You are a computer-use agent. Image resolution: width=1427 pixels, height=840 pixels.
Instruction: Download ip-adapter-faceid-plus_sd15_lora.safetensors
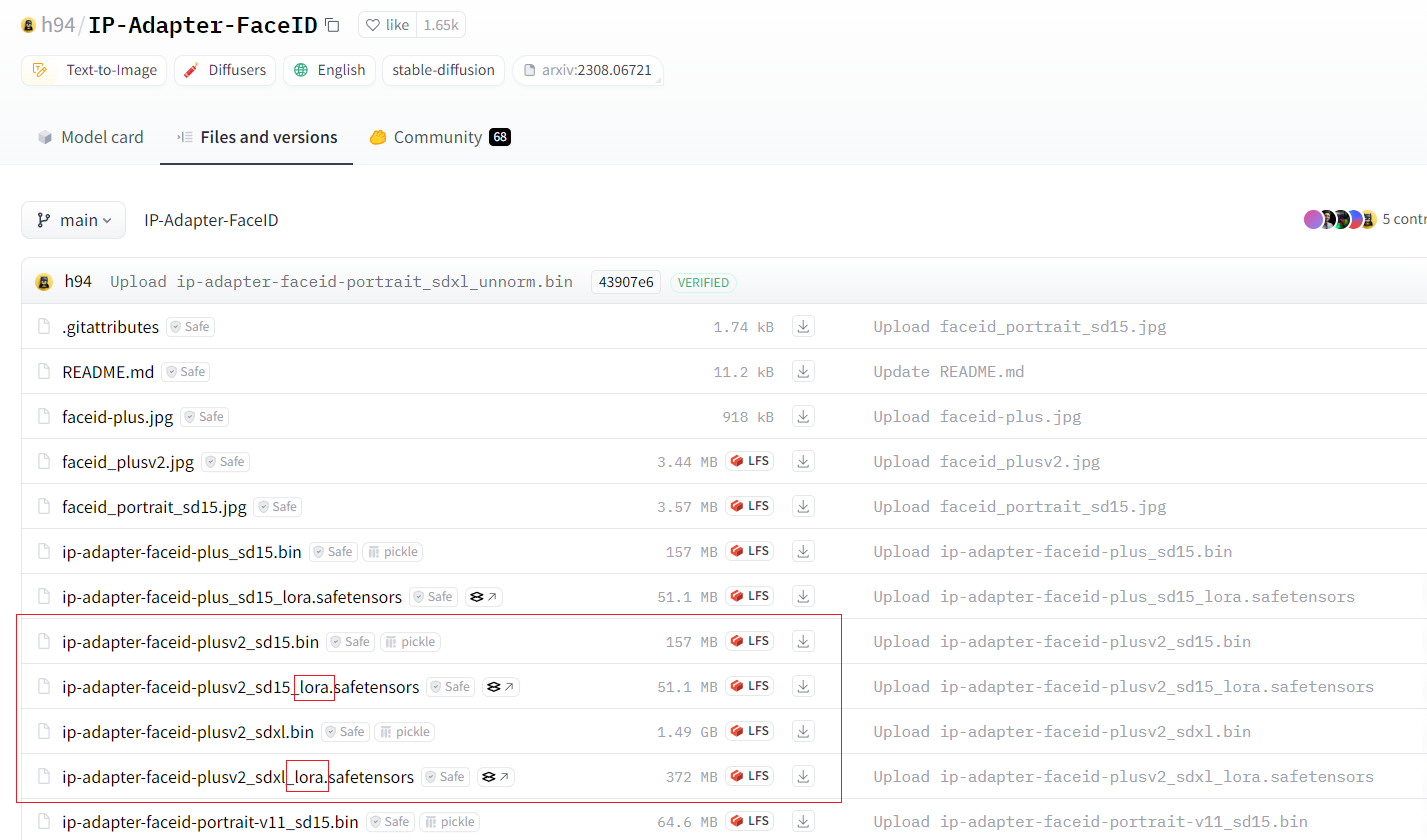[x=803, y=596]
